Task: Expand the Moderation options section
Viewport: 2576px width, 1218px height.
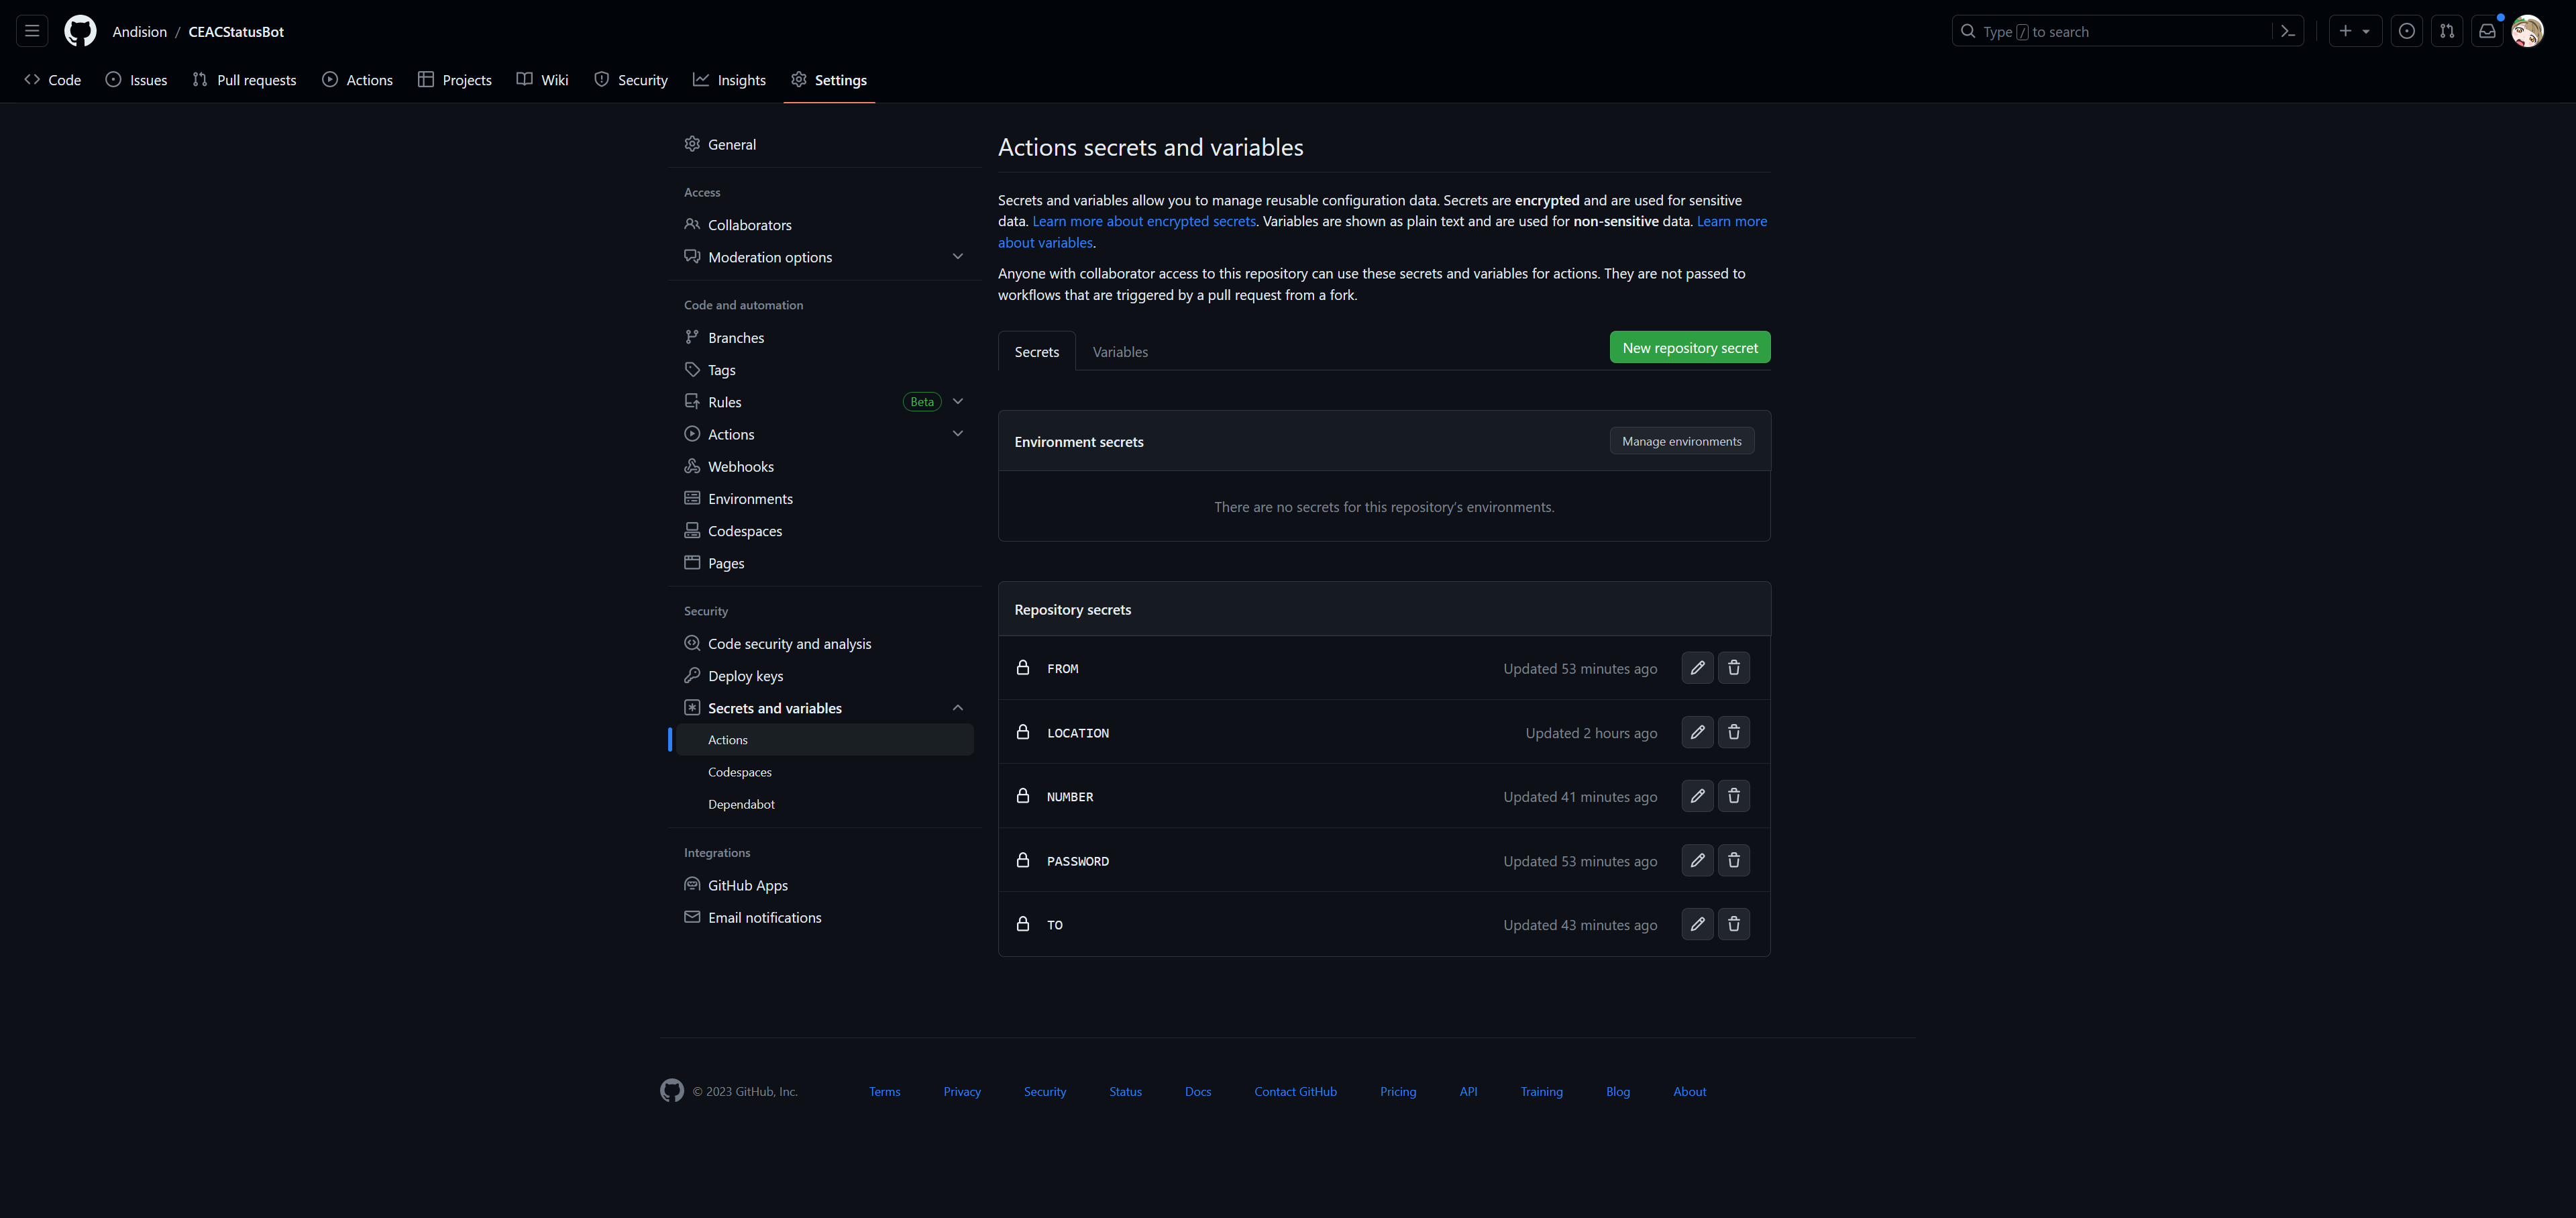Action: (x=957, y=257)
